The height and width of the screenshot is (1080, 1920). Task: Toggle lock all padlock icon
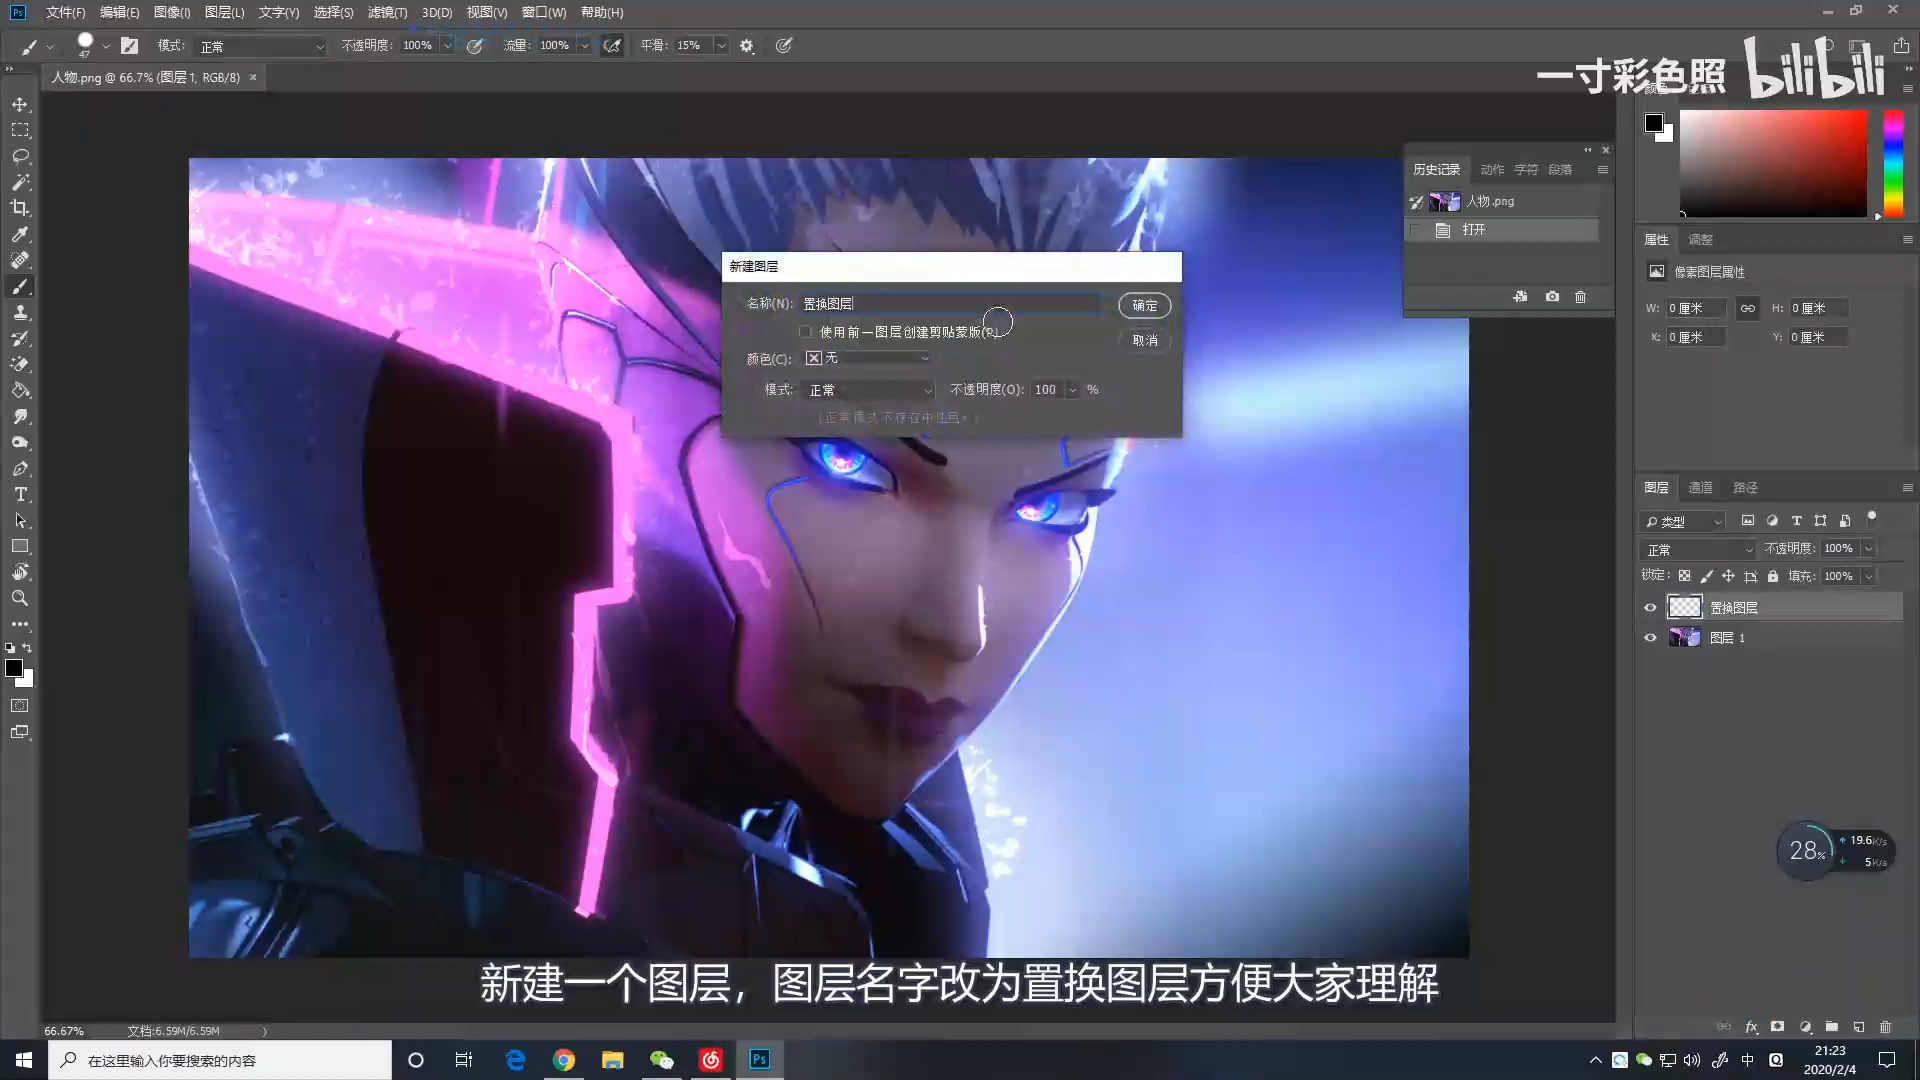[x=1773, y=576]
